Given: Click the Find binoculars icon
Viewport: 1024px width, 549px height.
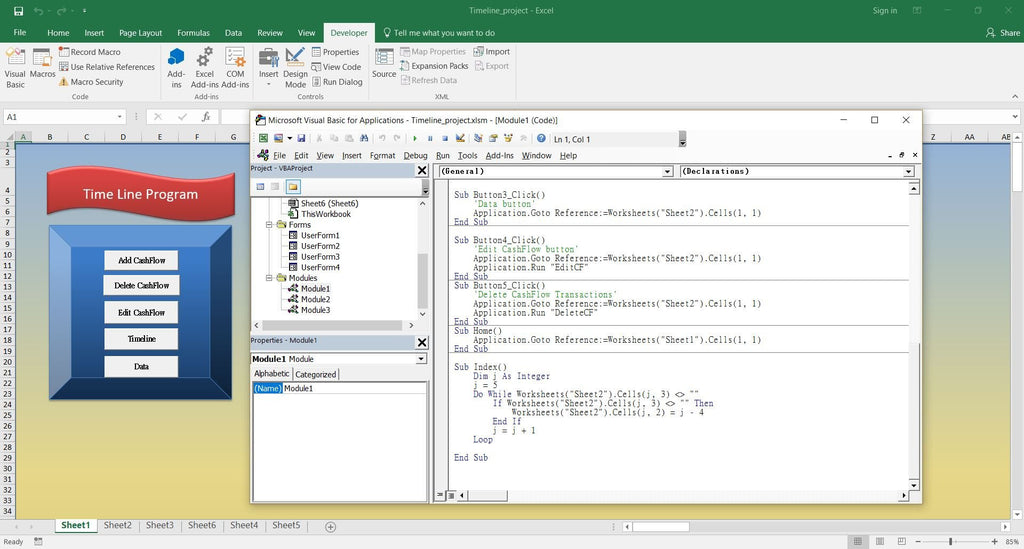Looking at the screenshot, I should [x=364, y=138].
